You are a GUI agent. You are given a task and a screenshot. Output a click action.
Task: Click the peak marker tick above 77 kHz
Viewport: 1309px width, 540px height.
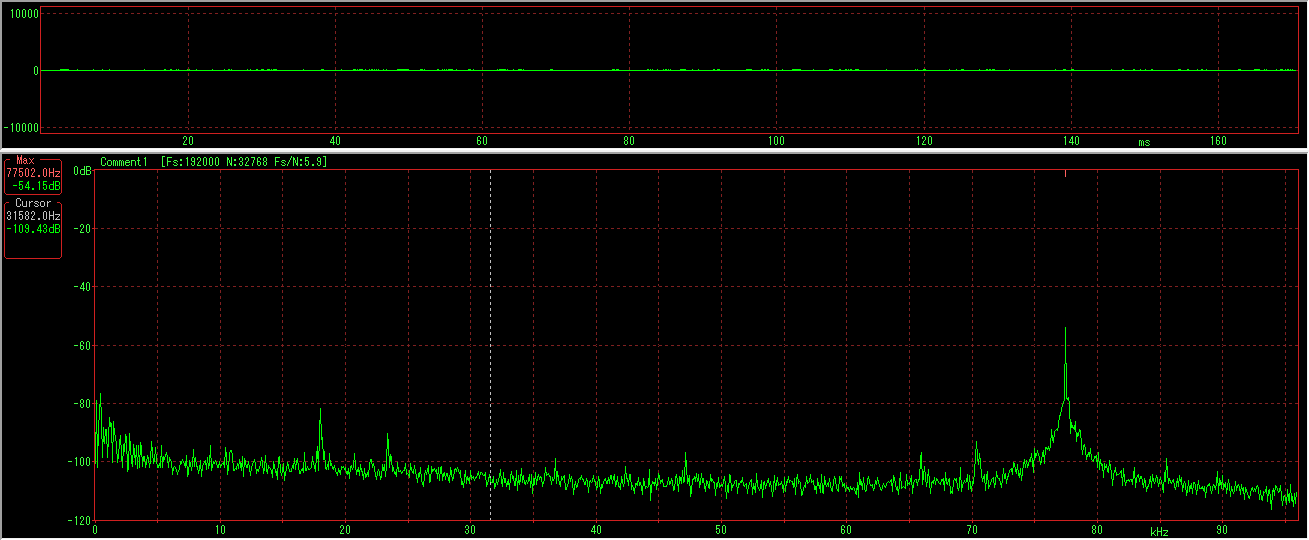tap(1065, 174)
